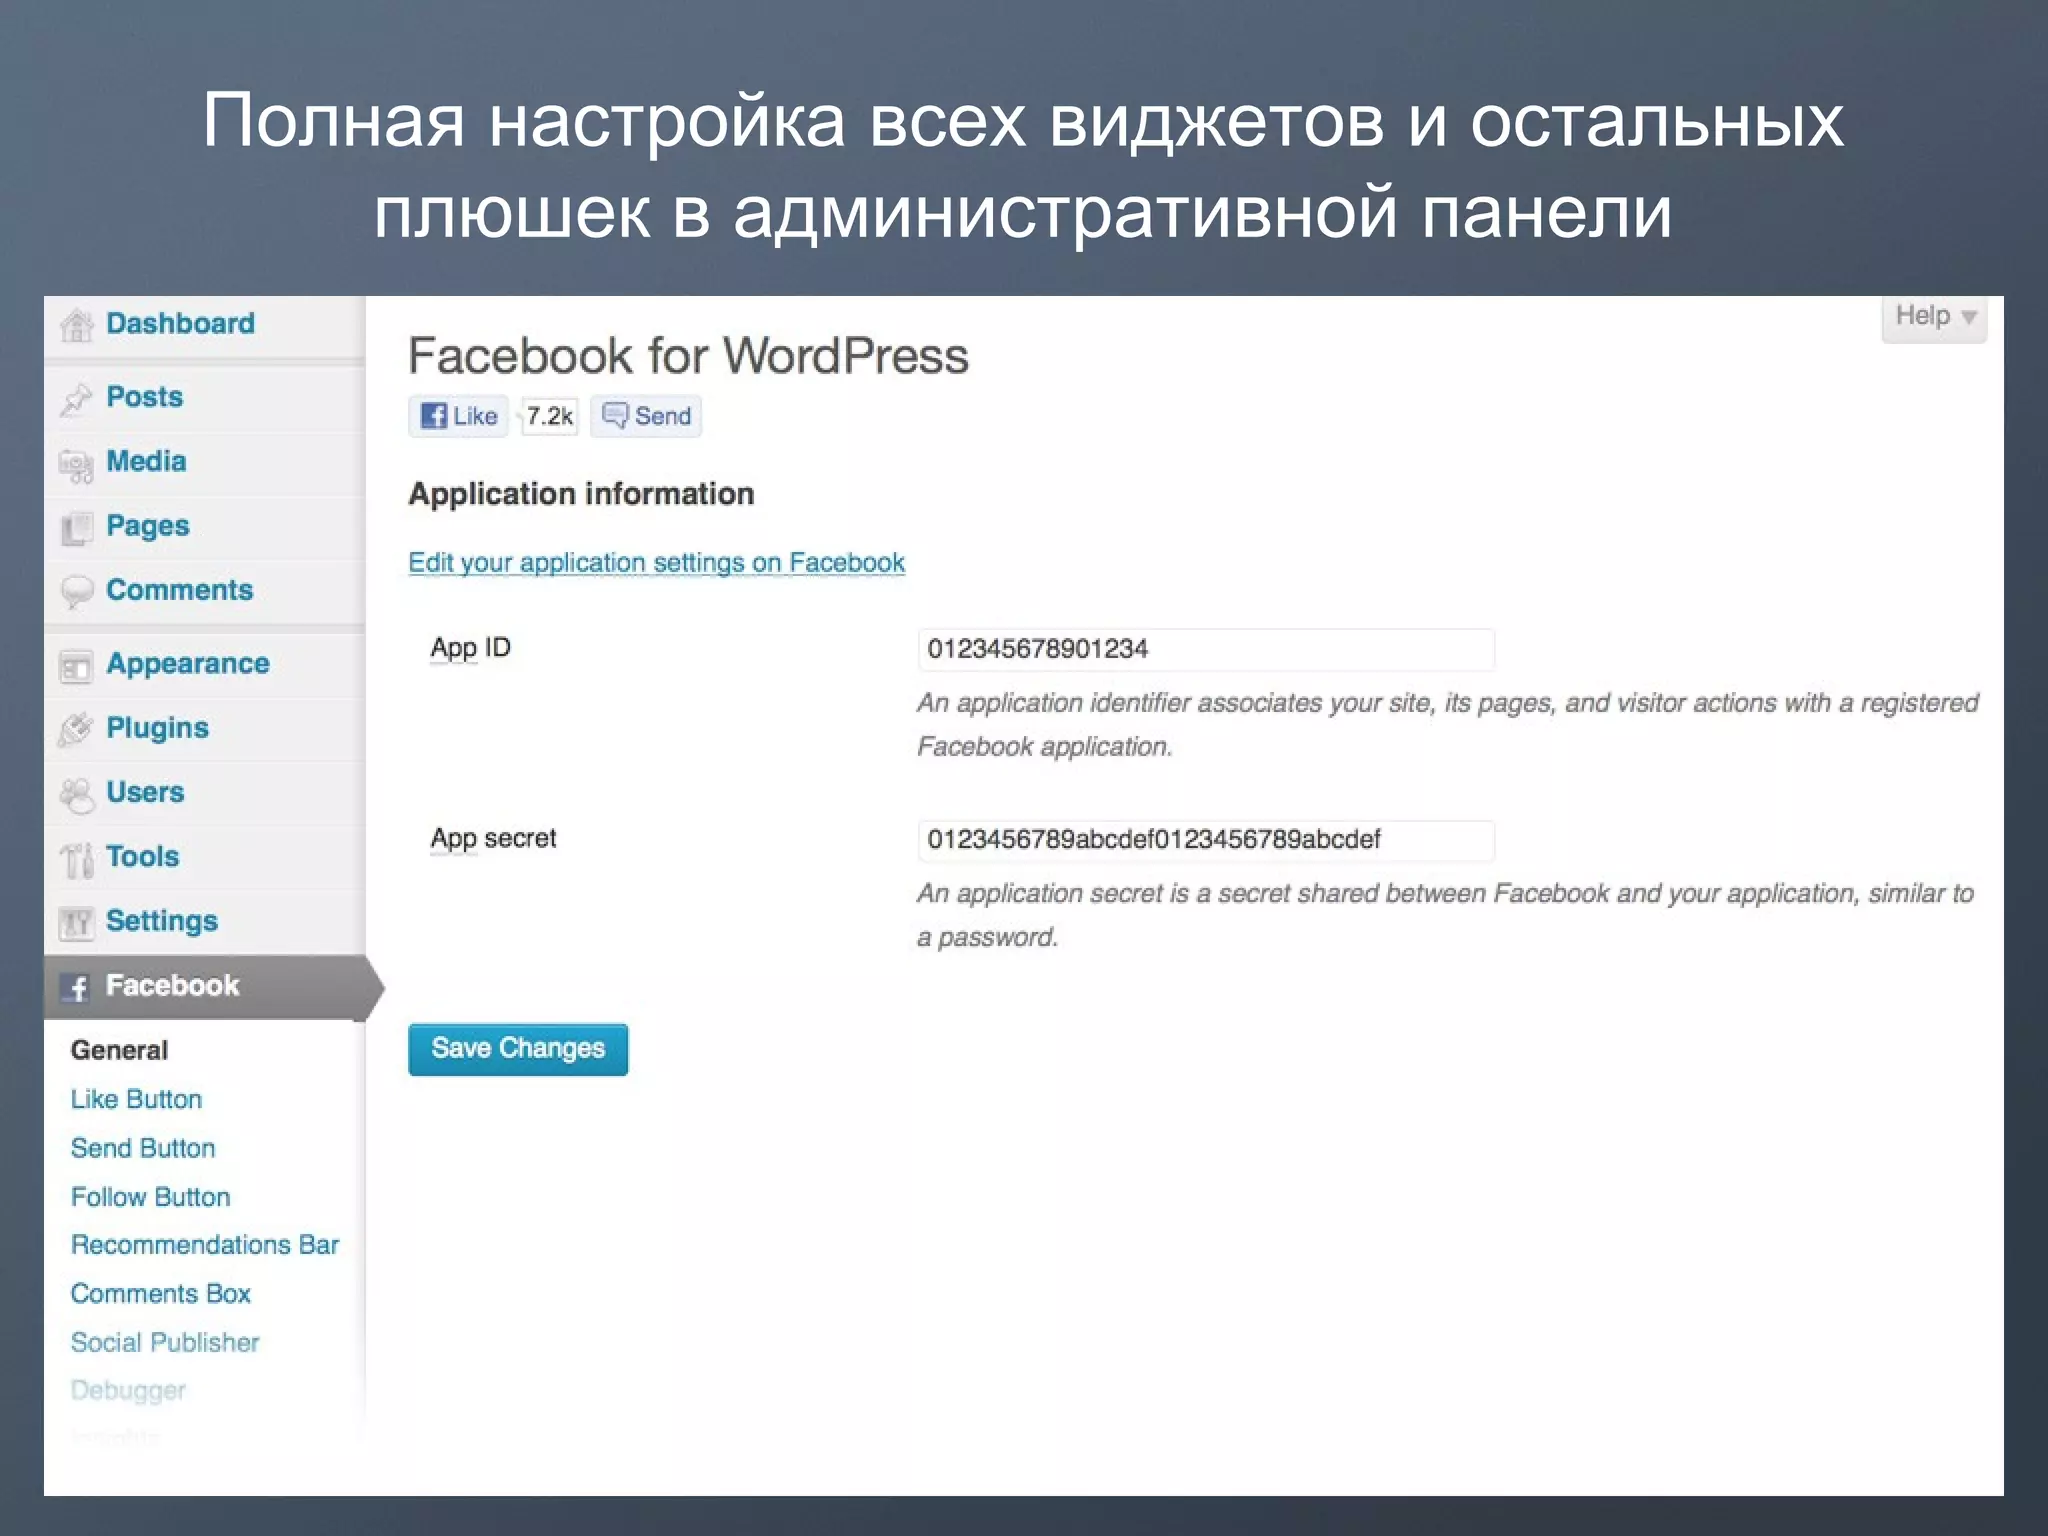
Task: Click Edit your application settings on Facebook
Action: coord(656,563)
